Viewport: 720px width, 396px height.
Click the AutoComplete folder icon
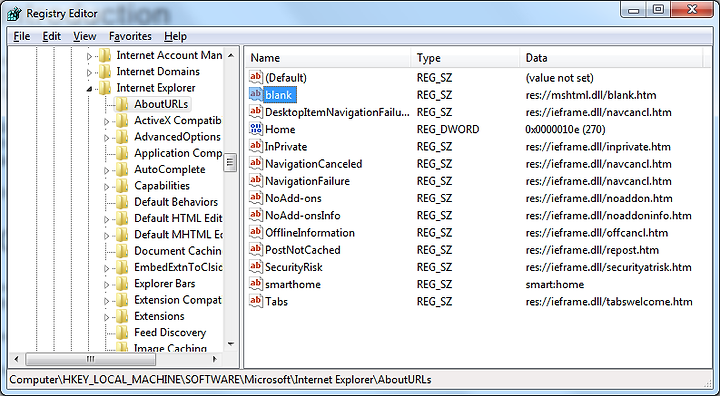[122, 170]
